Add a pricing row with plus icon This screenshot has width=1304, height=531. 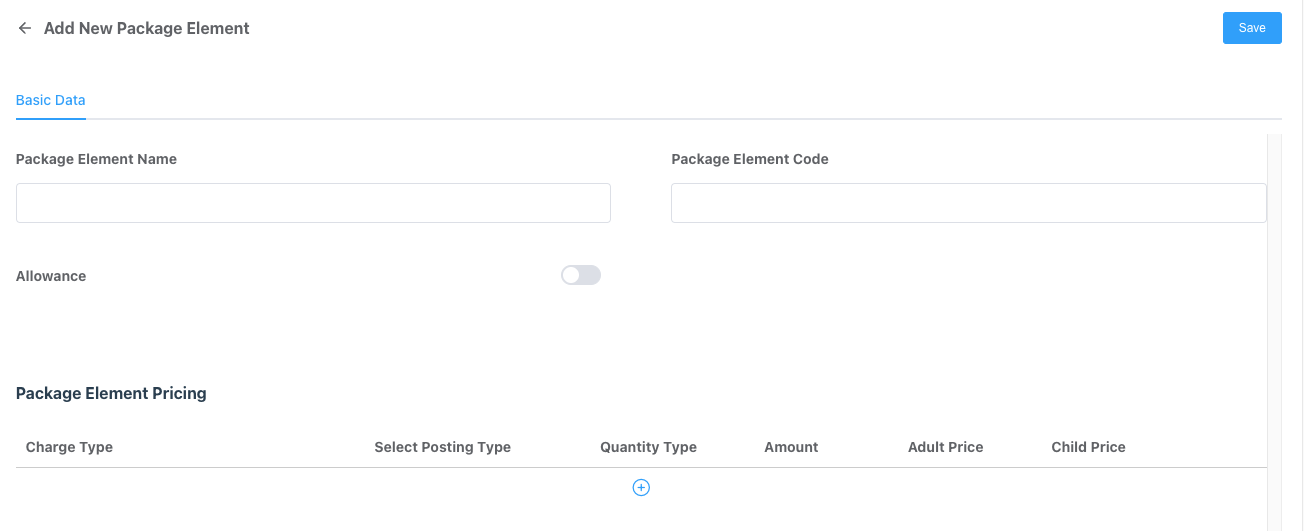point(641,487)
